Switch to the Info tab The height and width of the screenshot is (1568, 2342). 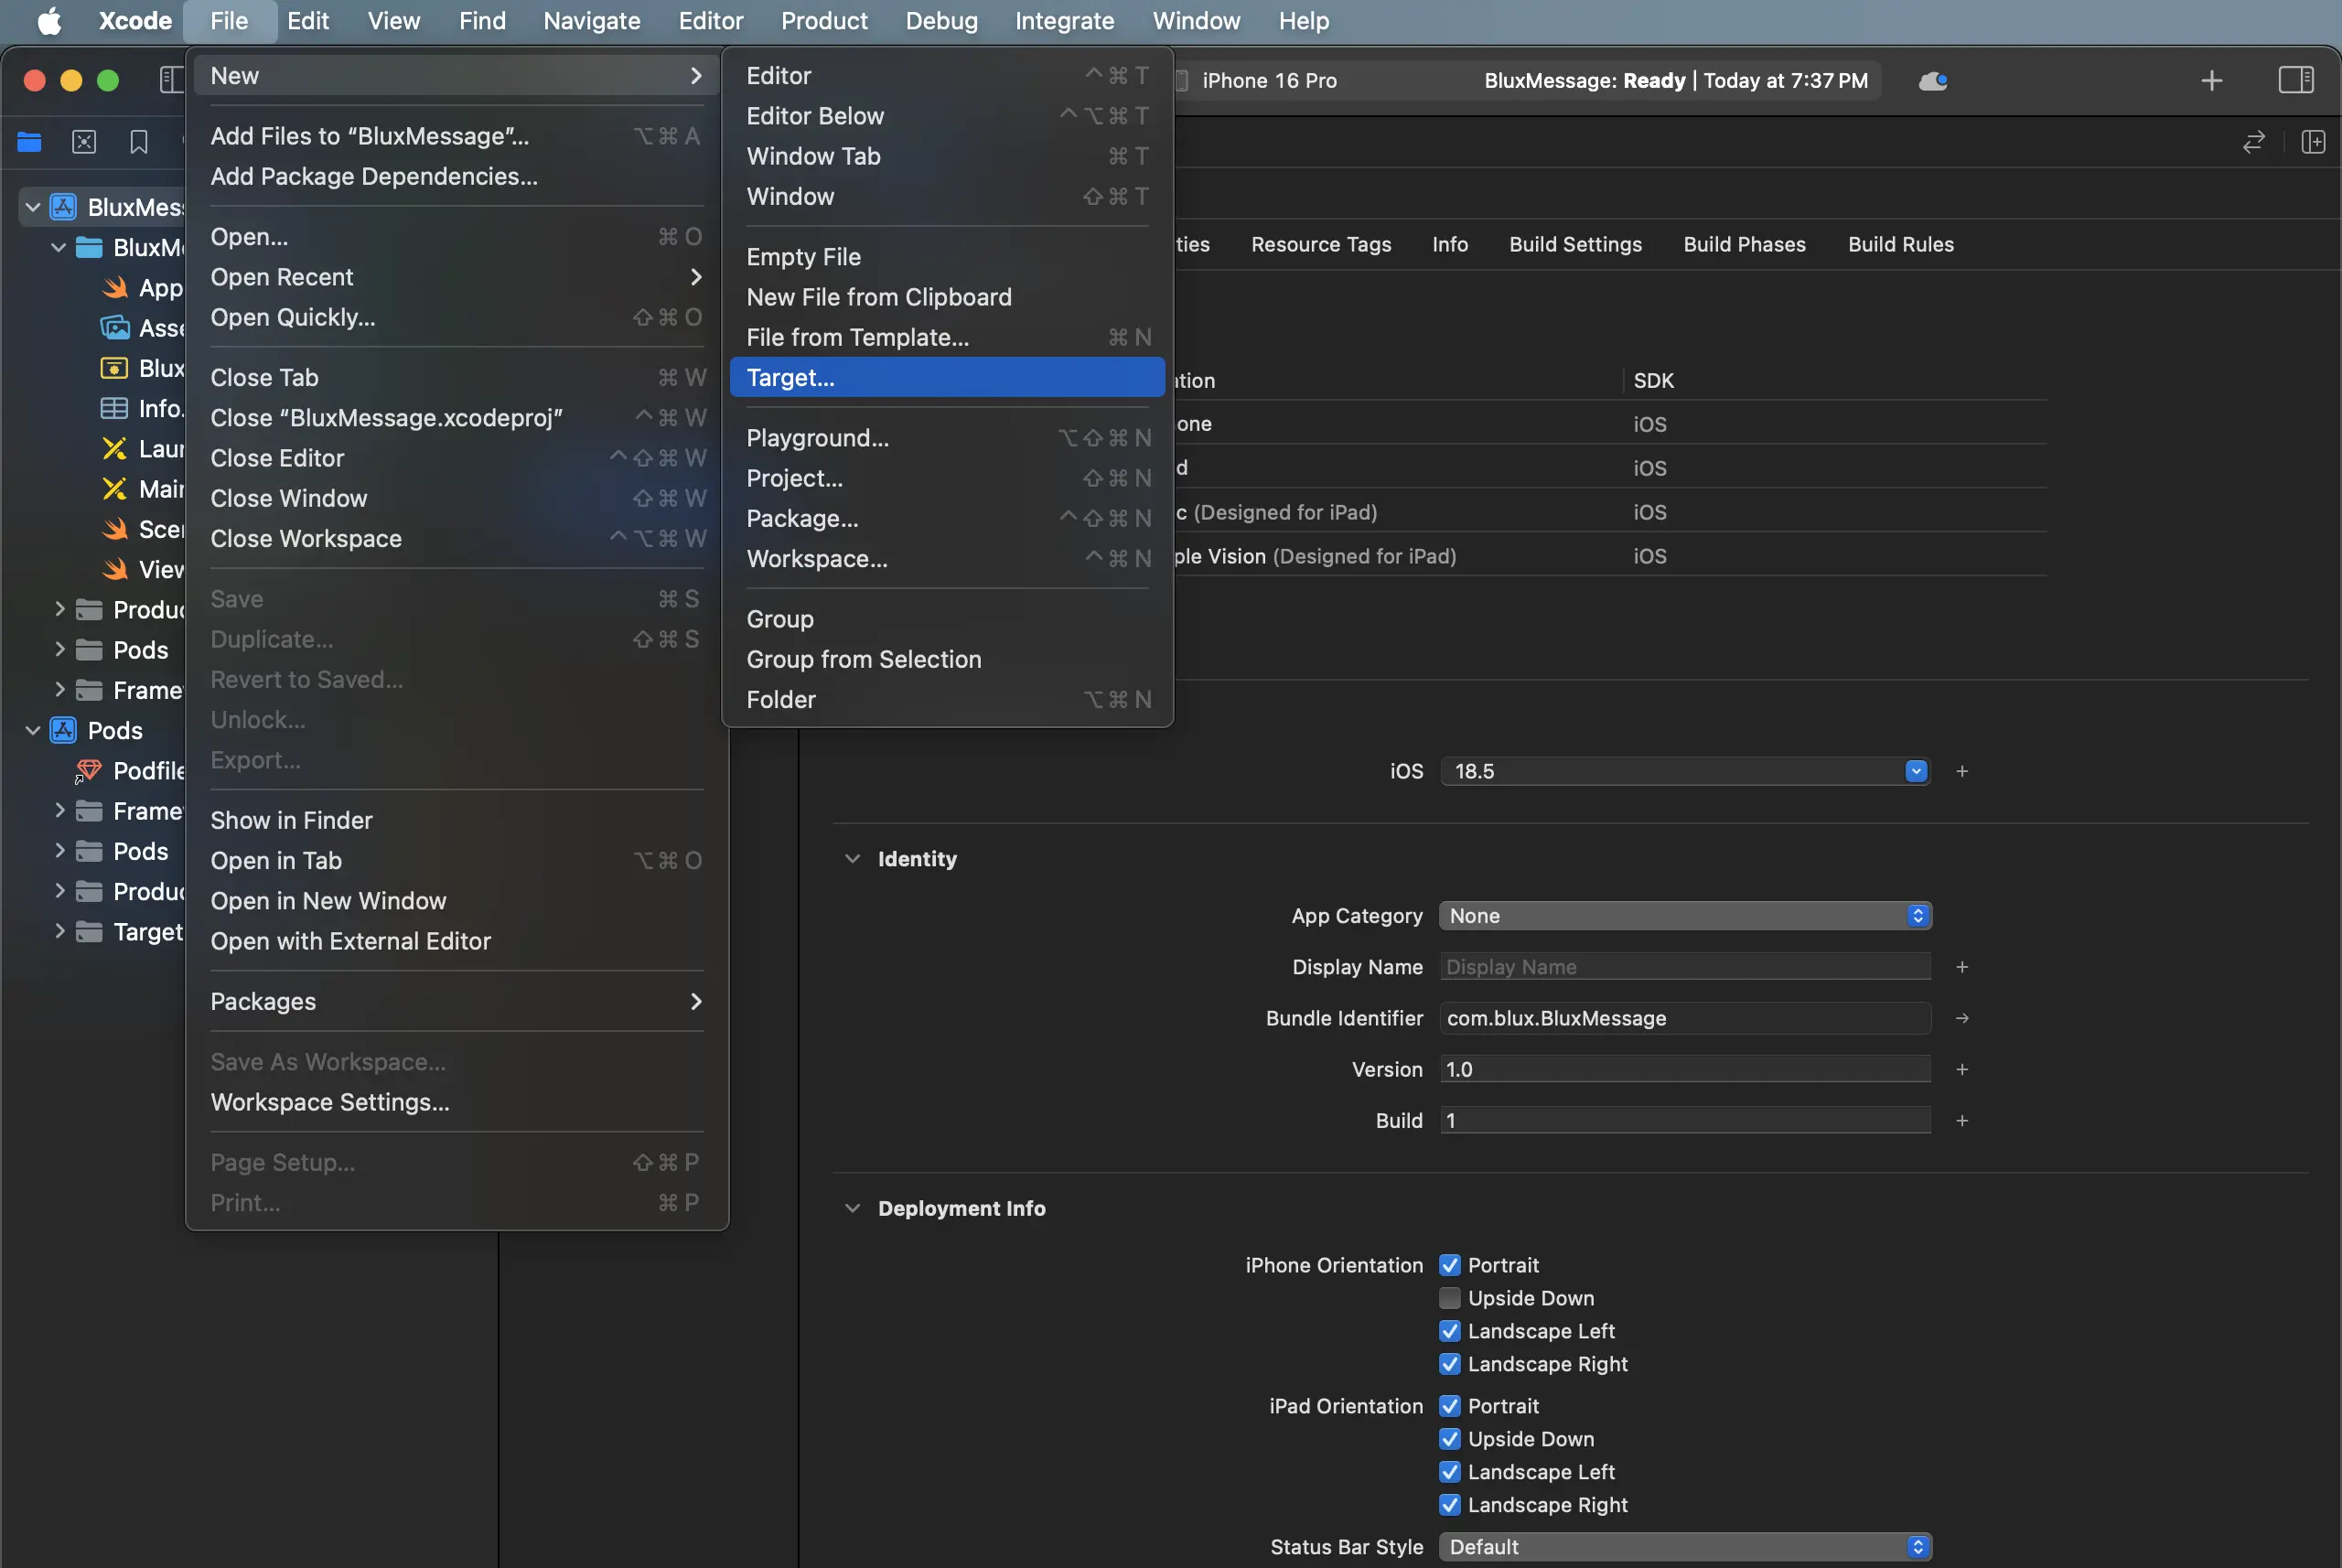(1450, 245)
